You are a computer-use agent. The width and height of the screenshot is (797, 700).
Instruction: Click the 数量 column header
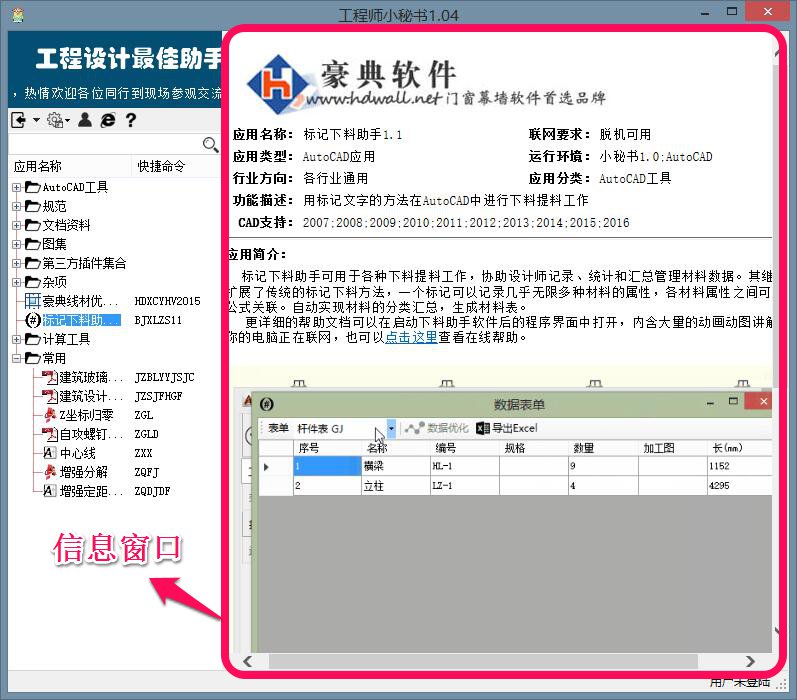click(x=603, y=448)
